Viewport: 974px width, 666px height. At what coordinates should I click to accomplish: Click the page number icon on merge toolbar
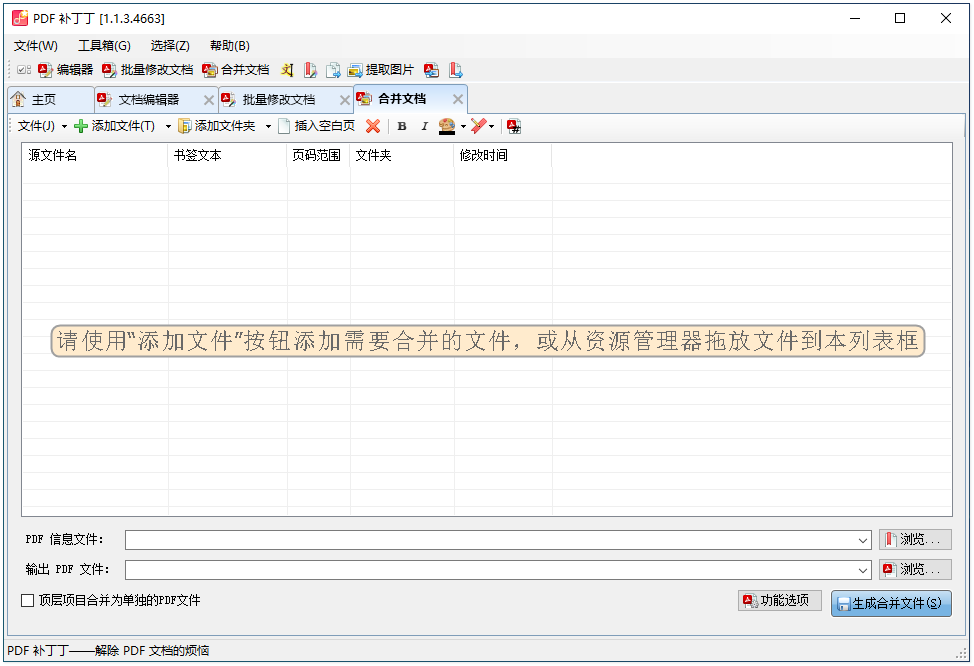pos(514,126)
